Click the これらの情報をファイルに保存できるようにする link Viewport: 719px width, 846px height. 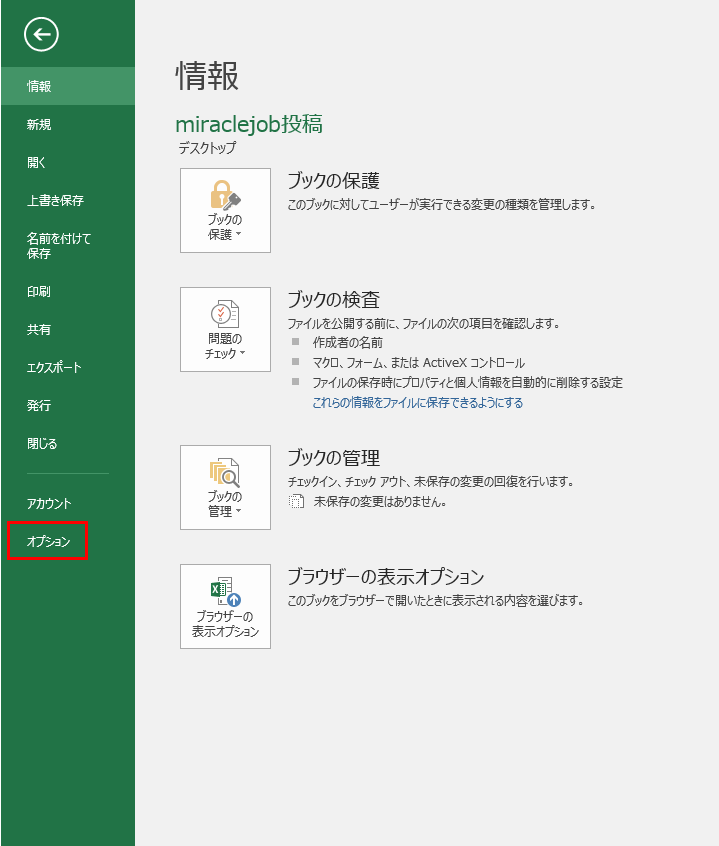(417, 403)
